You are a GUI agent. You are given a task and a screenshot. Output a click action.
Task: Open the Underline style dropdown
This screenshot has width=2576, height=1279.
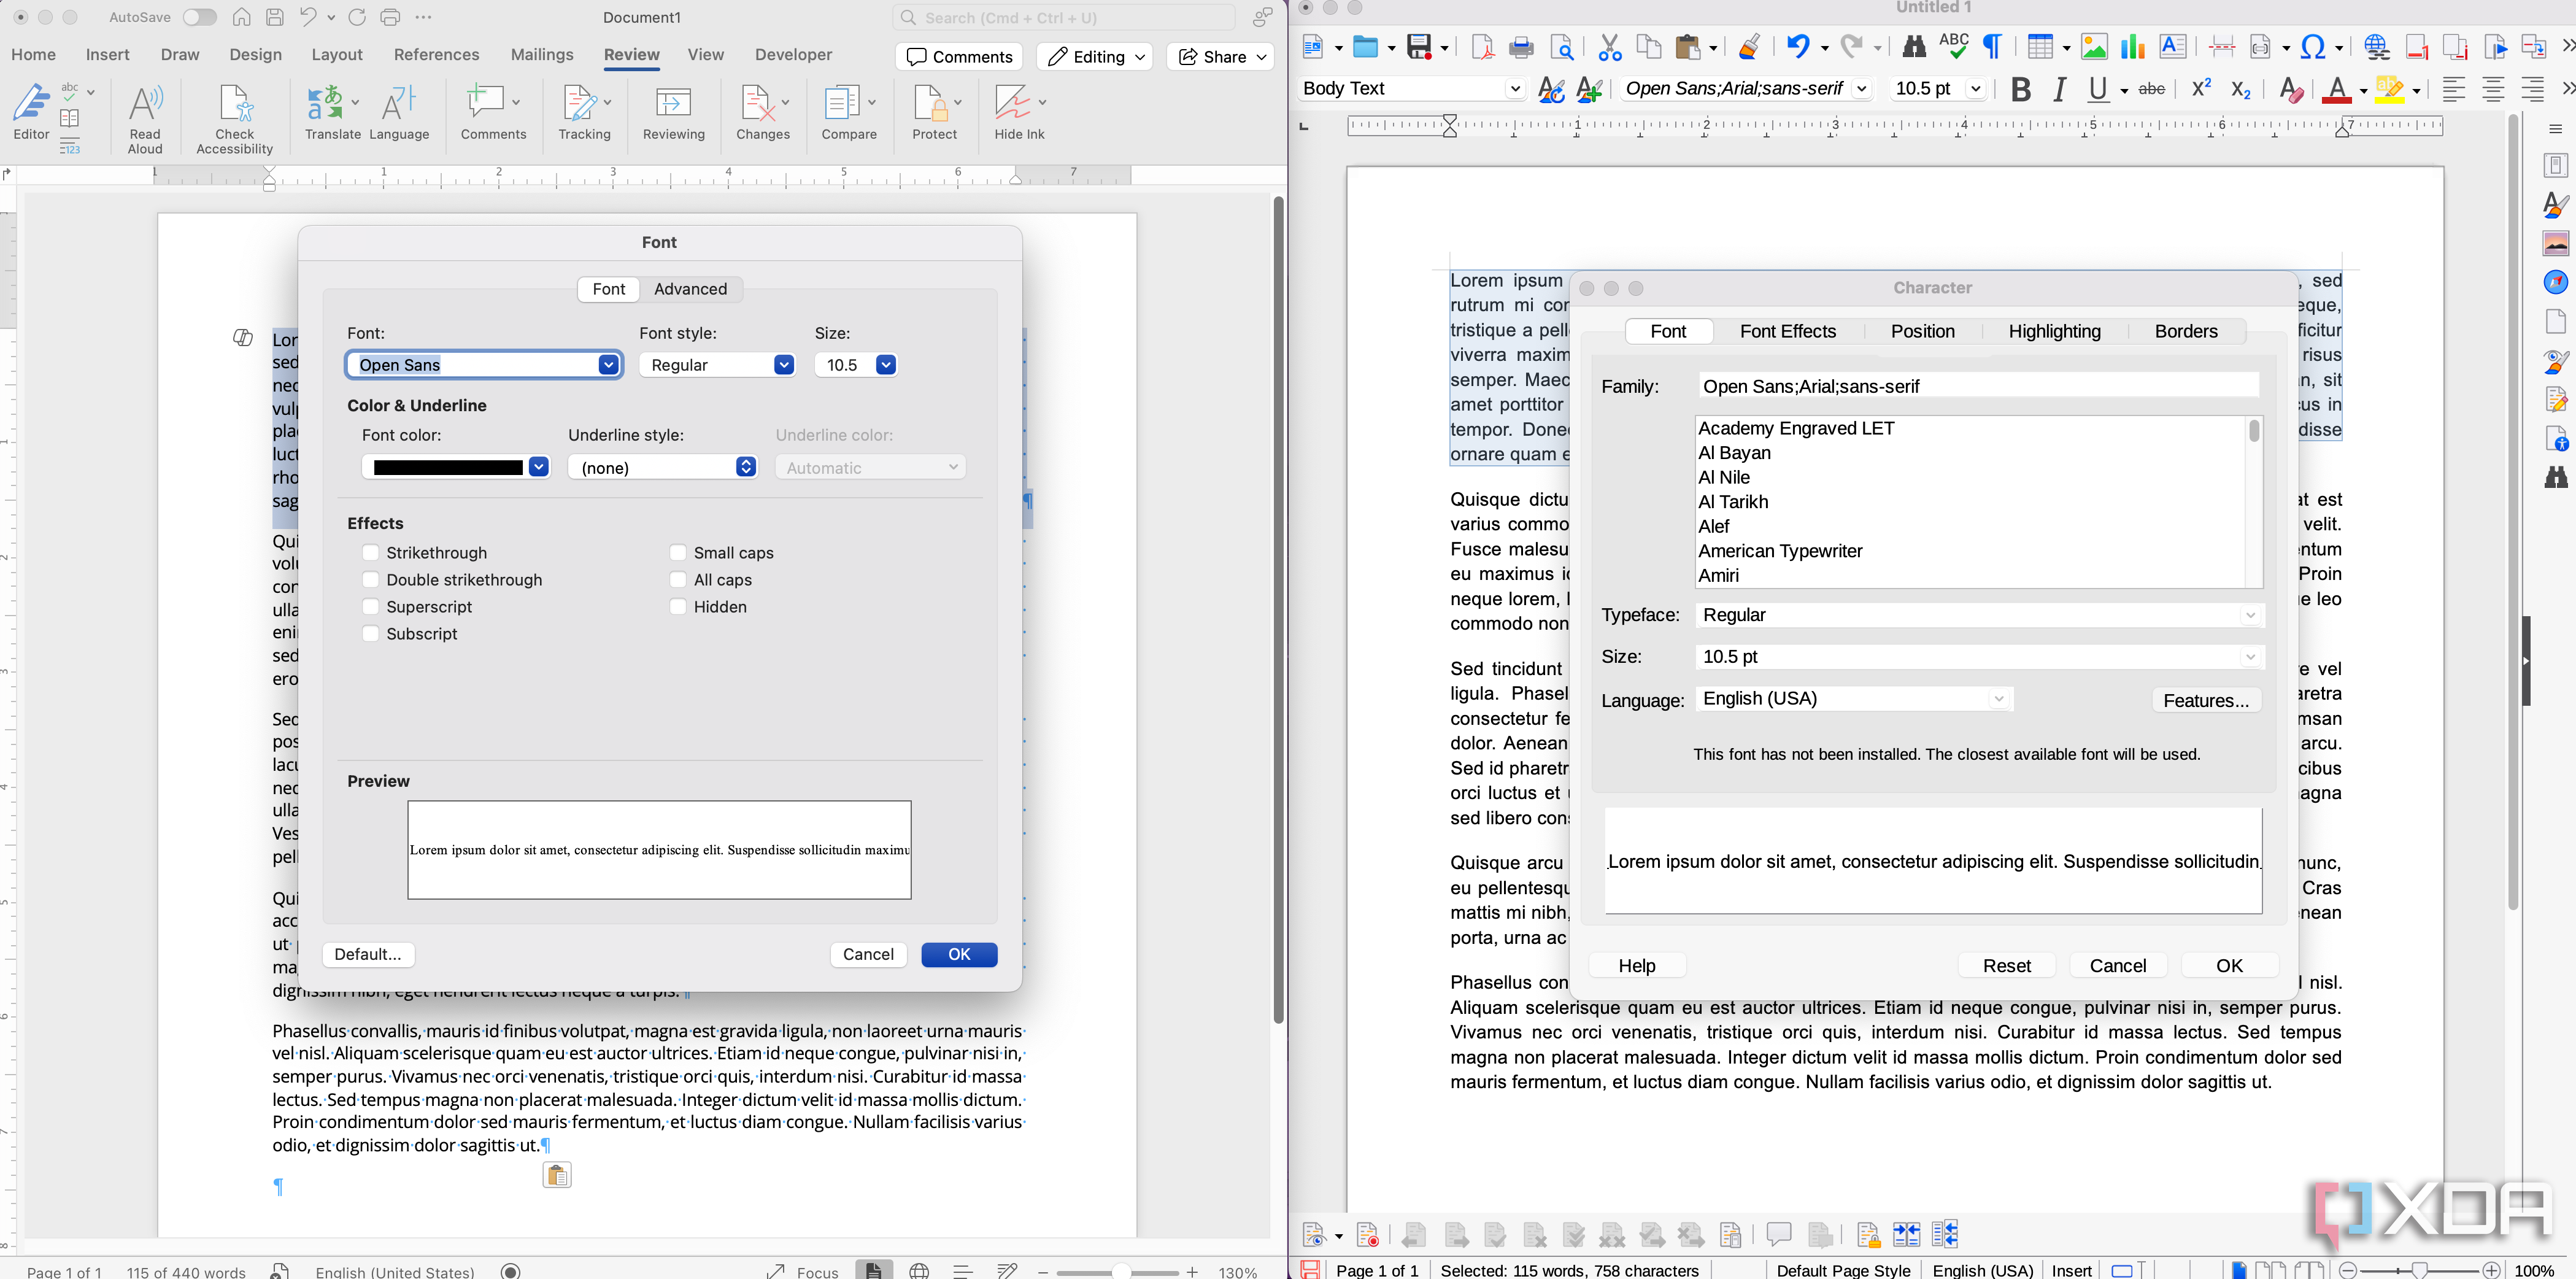[x=746, y=467]
